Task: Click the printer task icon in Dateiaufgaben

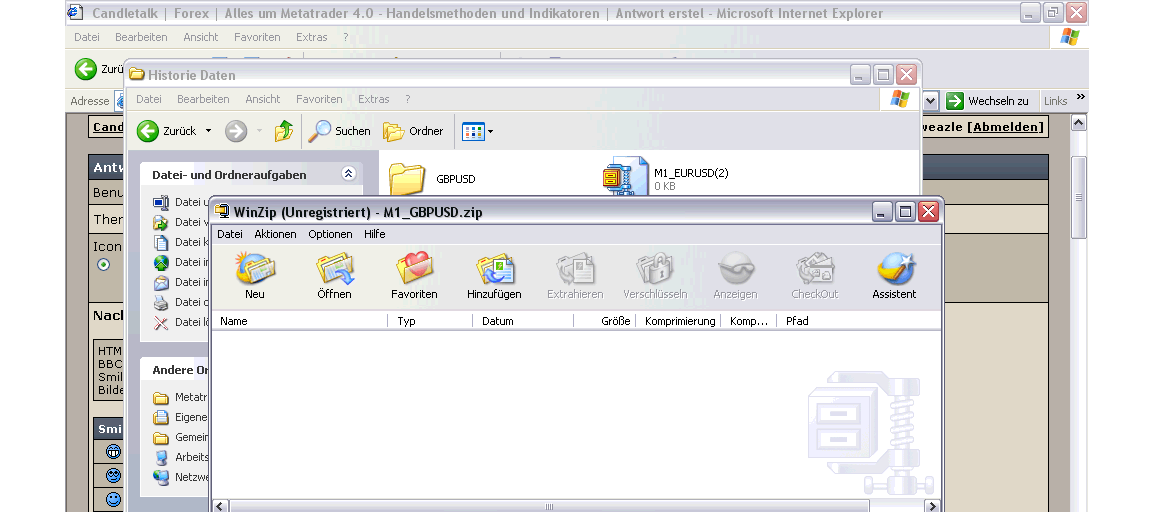Action: pyautogui.click(x=161, y=302)
